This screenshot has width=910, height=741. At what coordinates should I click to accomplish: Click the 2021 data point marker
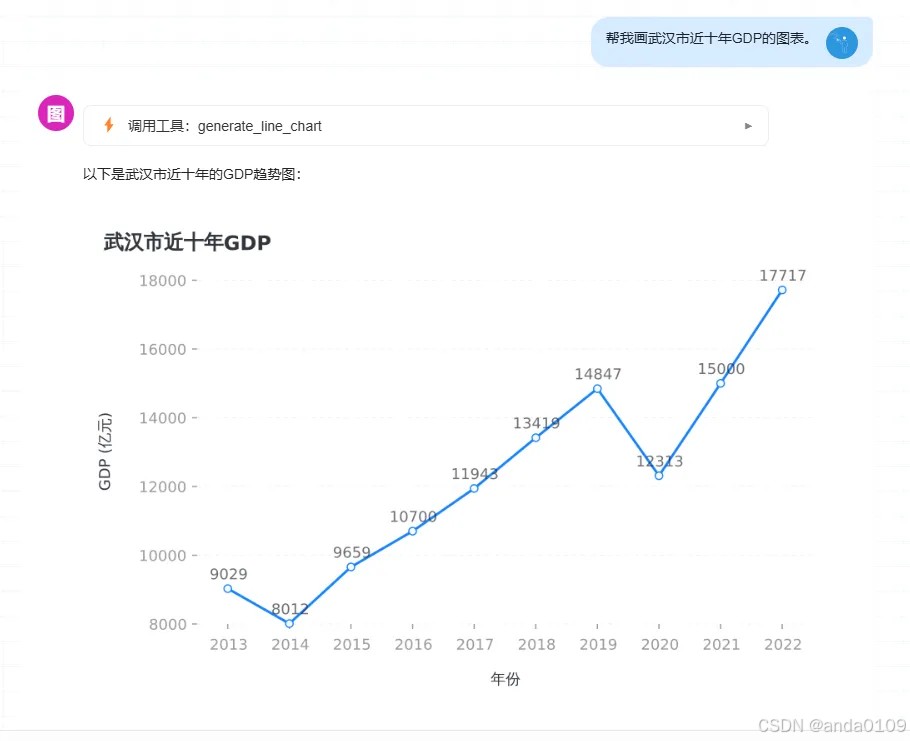pos(720,384)
